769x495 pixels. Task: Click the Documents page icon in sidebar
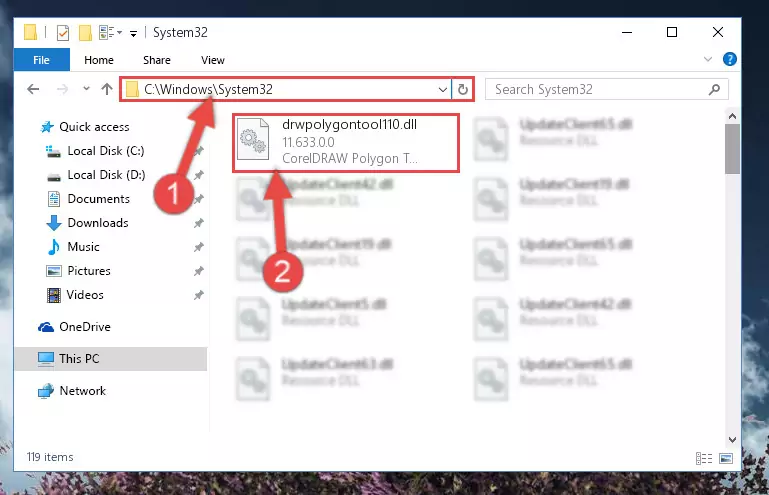pos(53,199)
